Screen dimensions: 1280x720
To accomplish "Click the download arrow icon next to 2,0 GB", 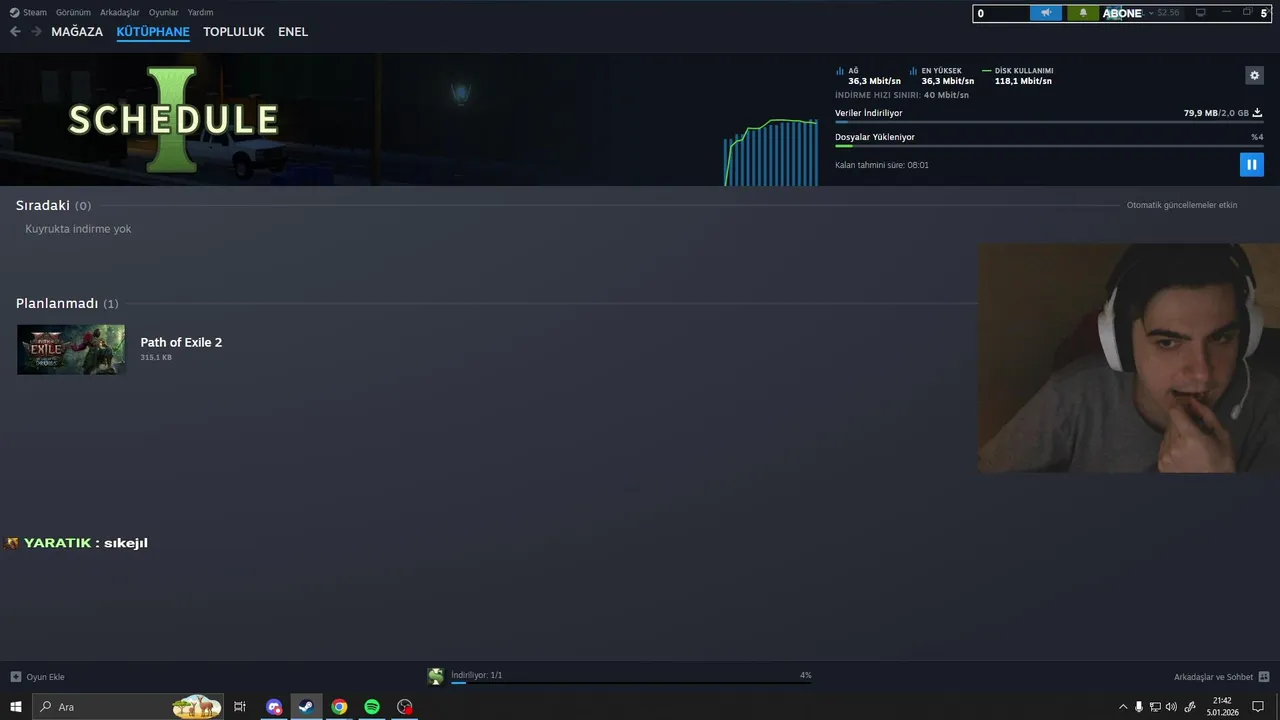I will pos(1257,113).
